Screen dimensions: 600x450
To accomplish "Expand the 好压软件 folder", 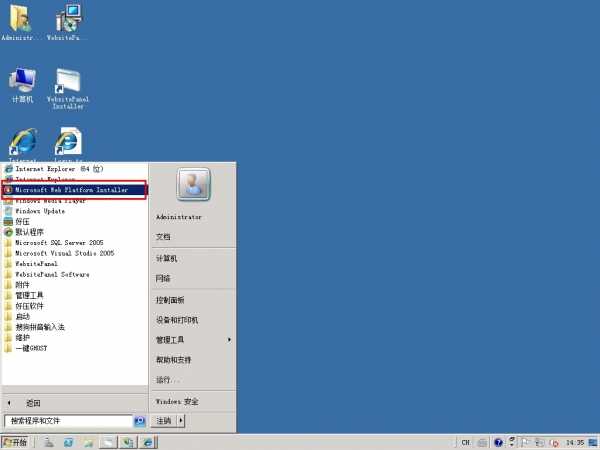I will point(74,306).
